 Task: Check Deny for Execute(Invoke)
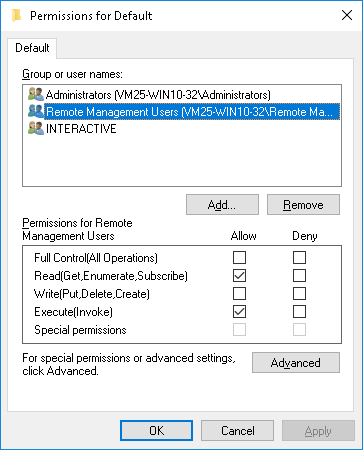pyautogui.click(x=299, y=312)
